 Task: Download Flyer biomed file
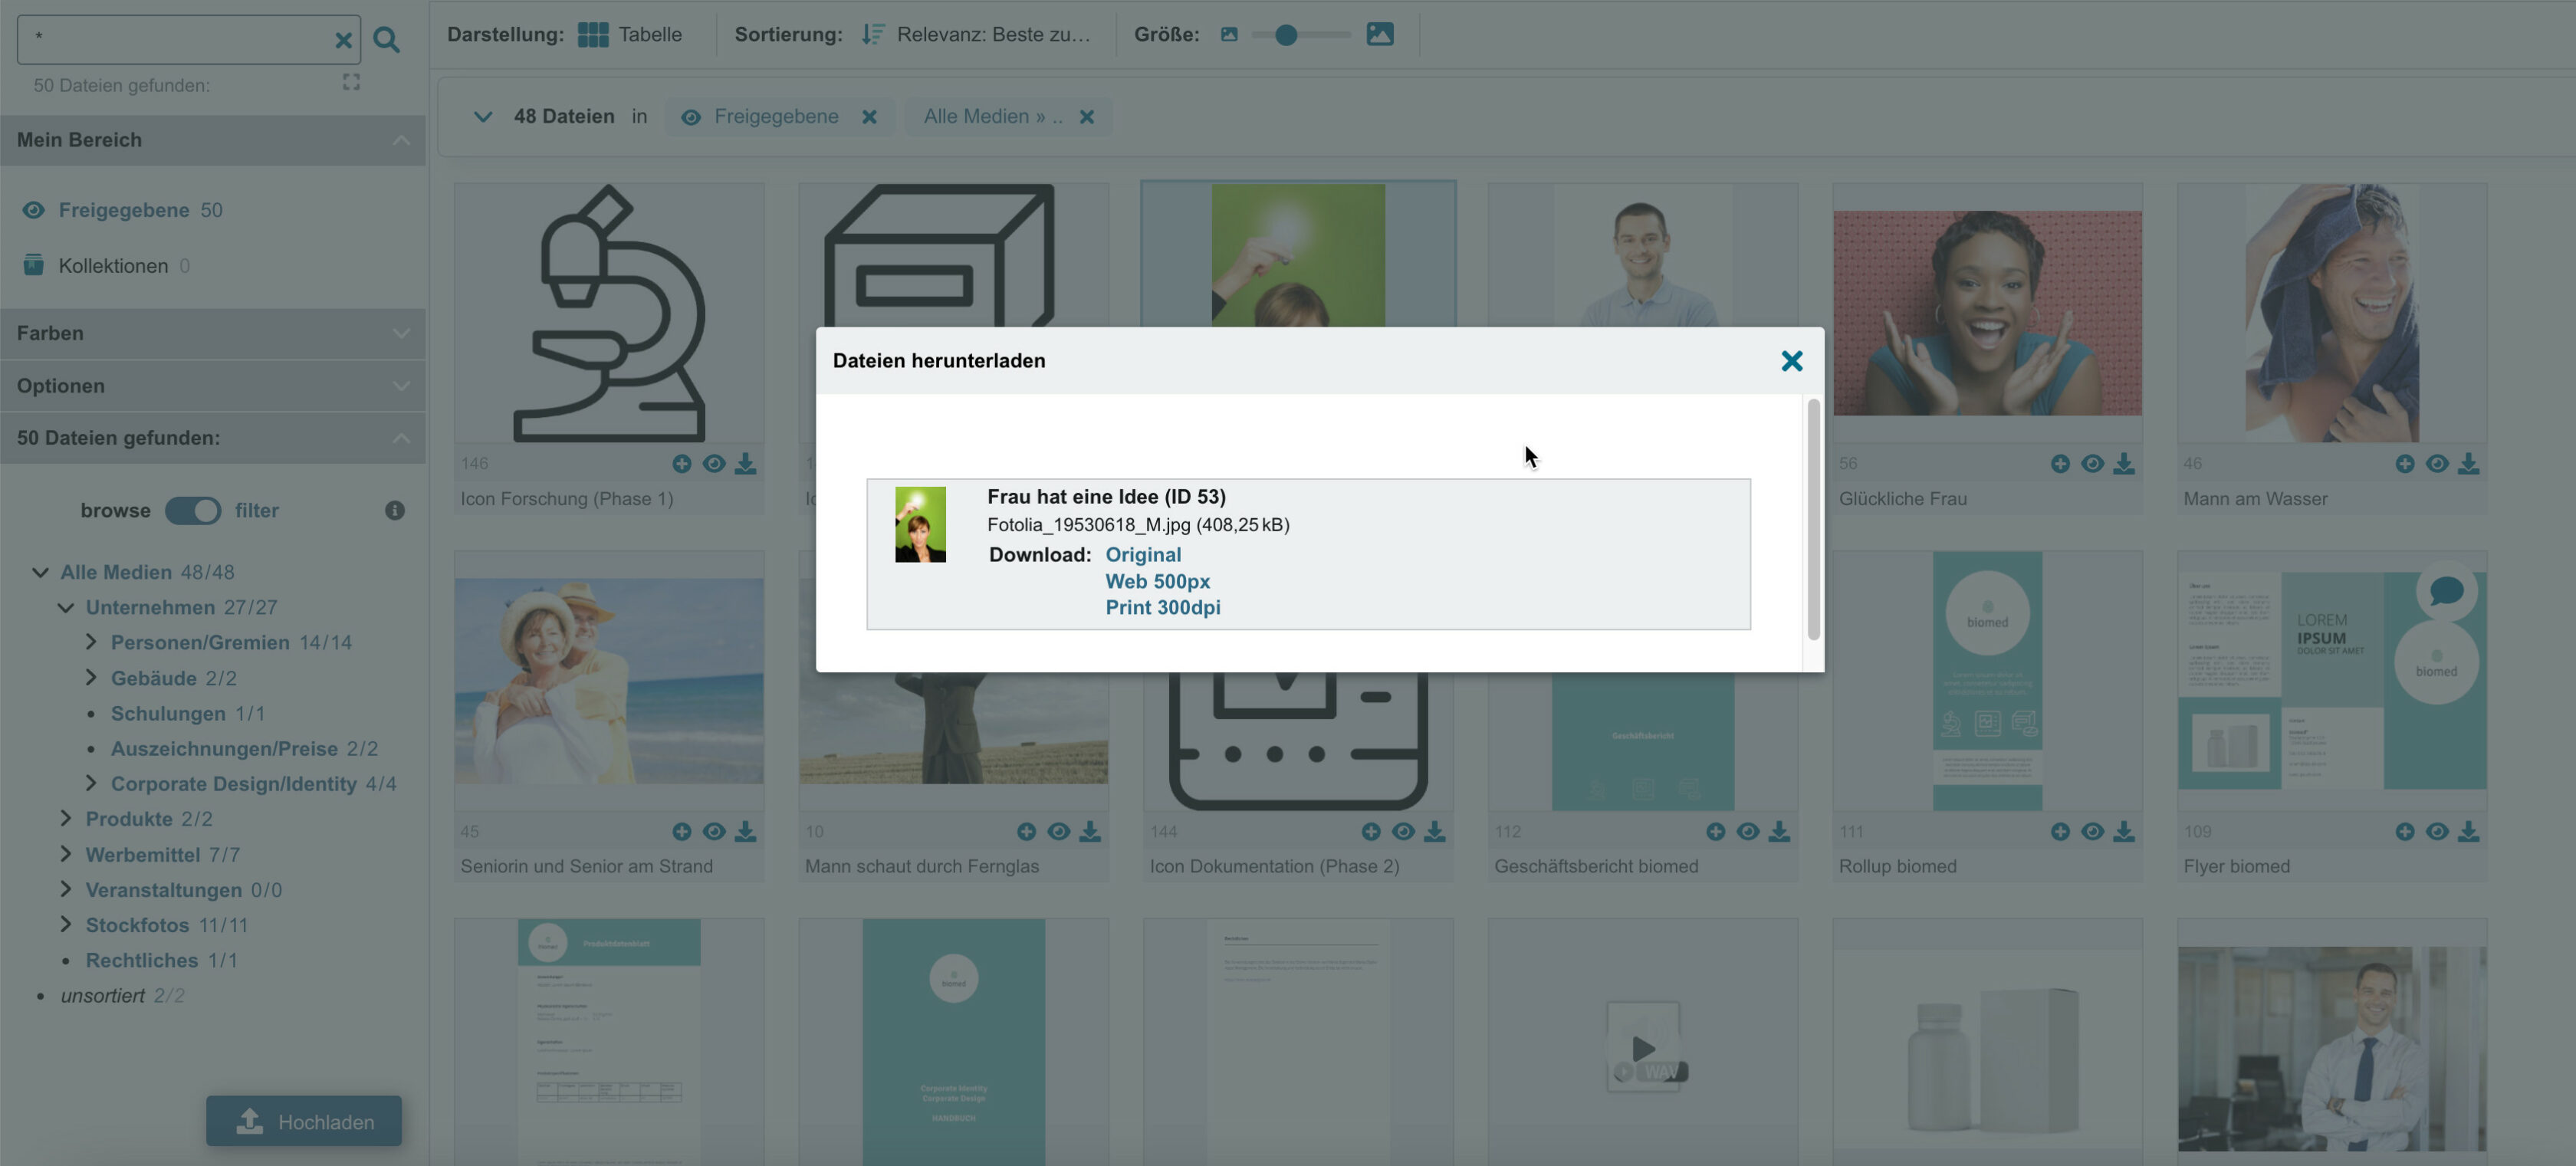2469,832
